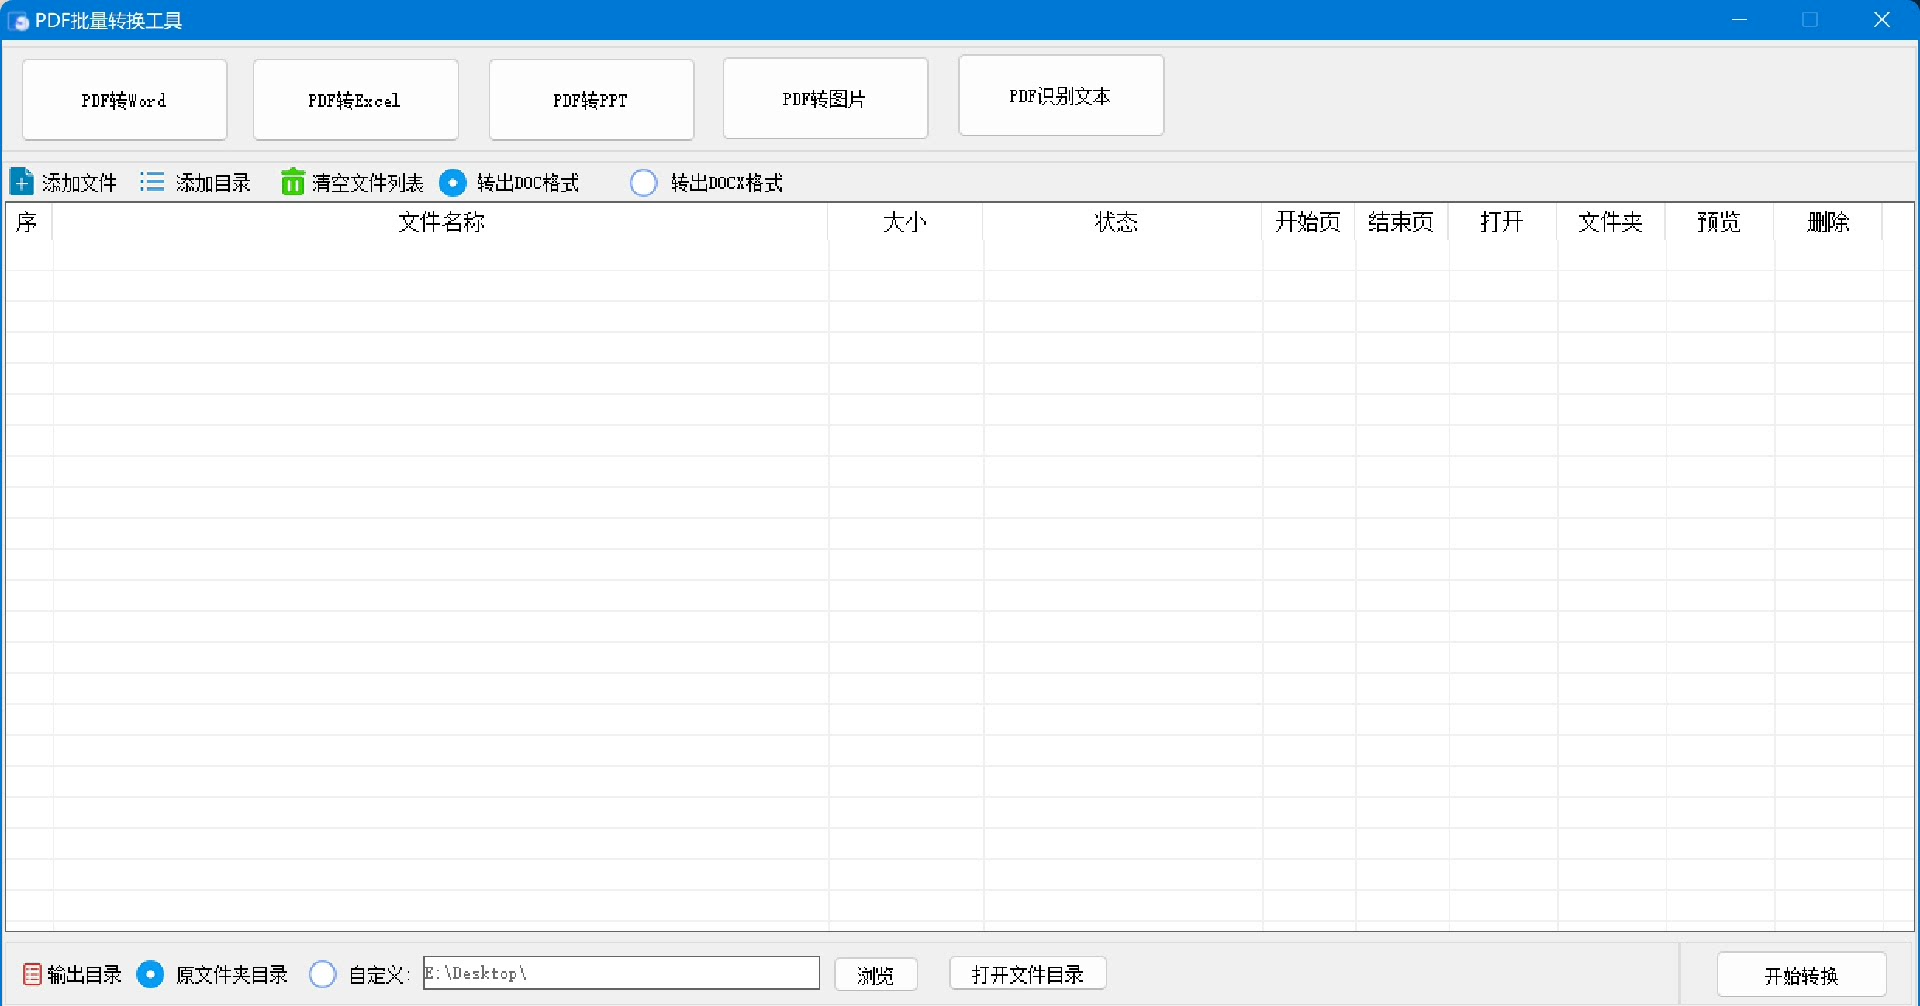Choose 自定义 output directory option
This screenshot has height=1006, width=1920.
(x=323, y=974)
